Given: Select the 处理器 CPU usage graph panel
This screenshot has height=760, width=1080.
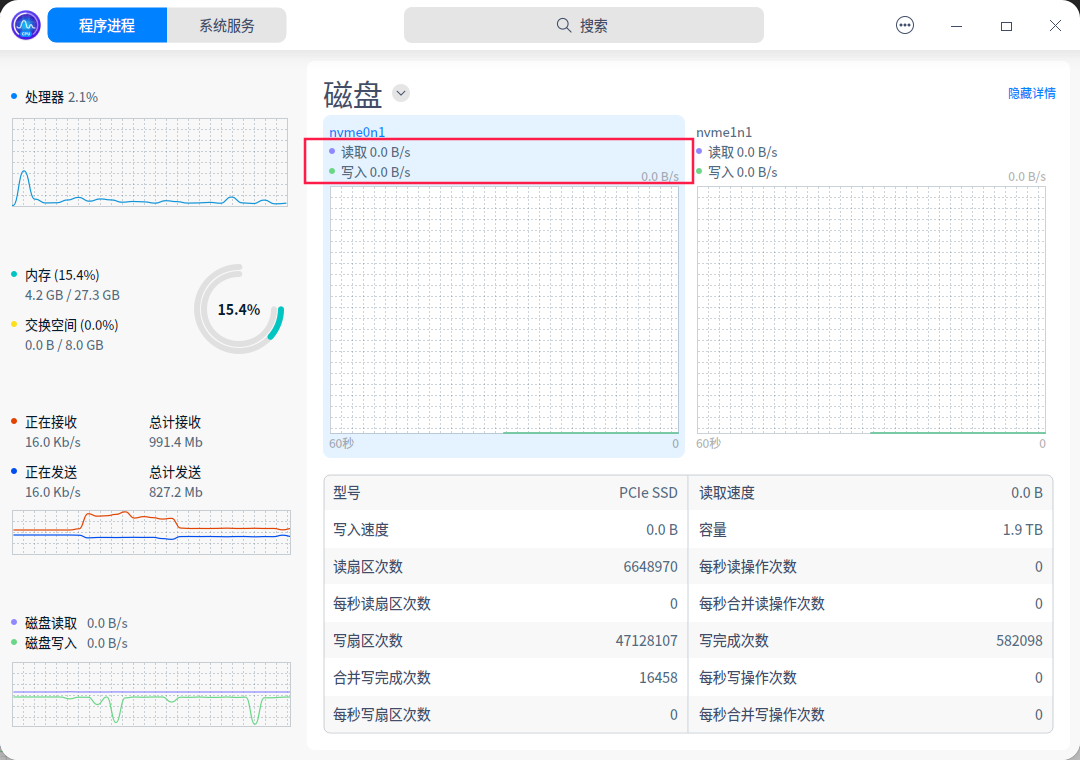Looking at the screenshot, I should [x=149, y=162].
